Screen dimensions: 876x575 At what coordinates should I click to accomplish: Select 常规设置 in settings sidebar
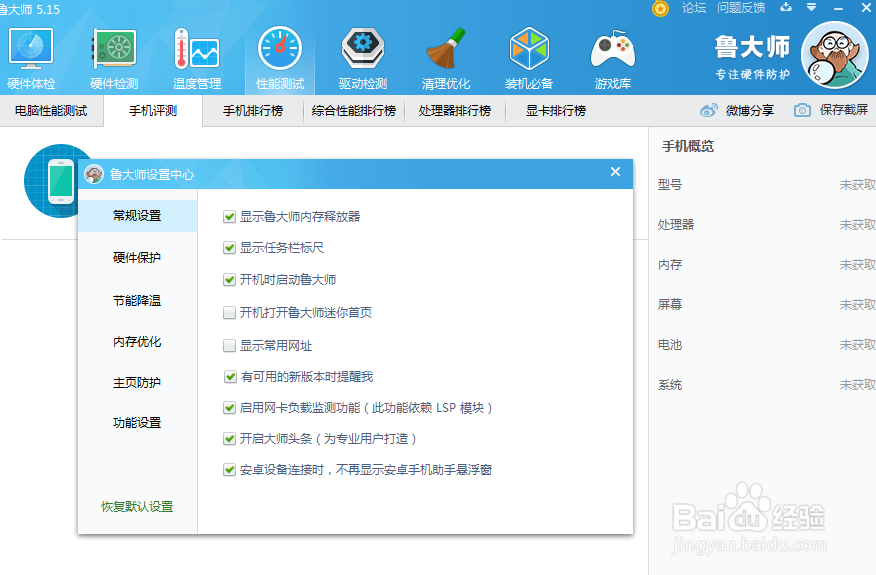(x=137, y=216)
